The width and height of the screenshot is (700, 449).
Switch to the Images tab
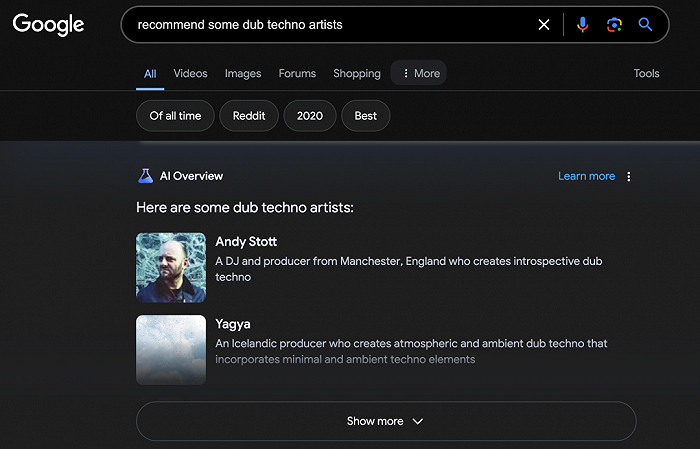243,73
